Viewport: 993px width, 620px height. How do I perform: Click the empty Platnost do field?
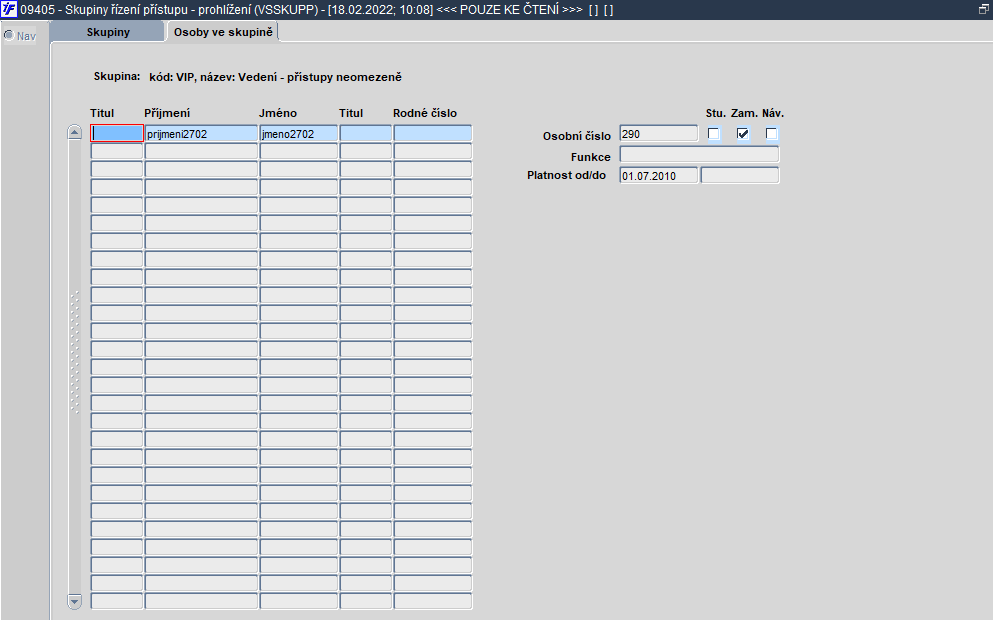tap(740, 175)
